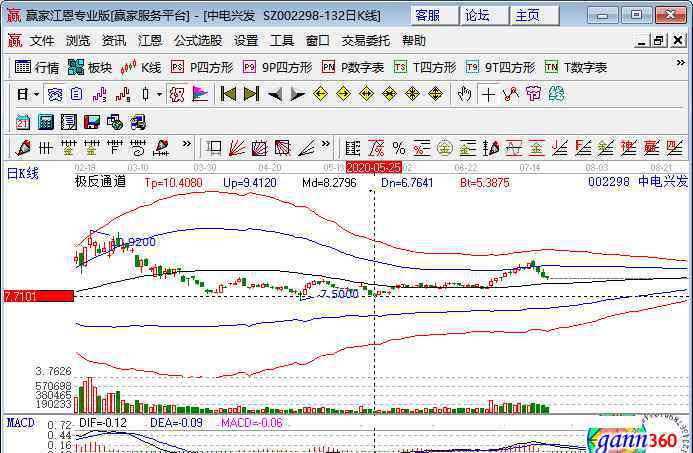The width and height of the screenshot is (693, 453).
Task: Click the MACD indicator label
Action: [x=21, y=423]
